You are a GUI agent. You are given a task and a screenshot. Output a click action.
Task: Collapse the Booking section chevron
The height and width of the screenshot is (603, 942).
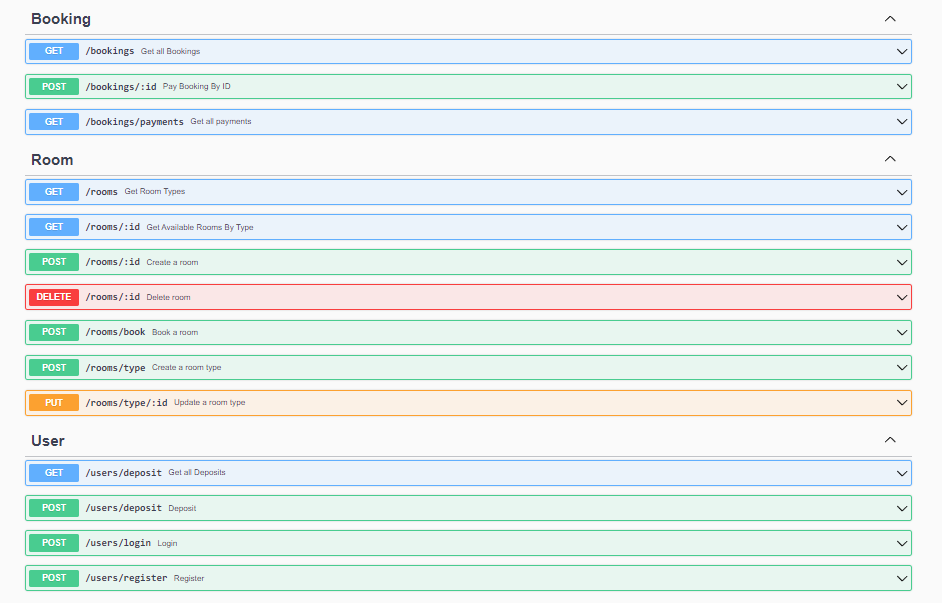890,19
